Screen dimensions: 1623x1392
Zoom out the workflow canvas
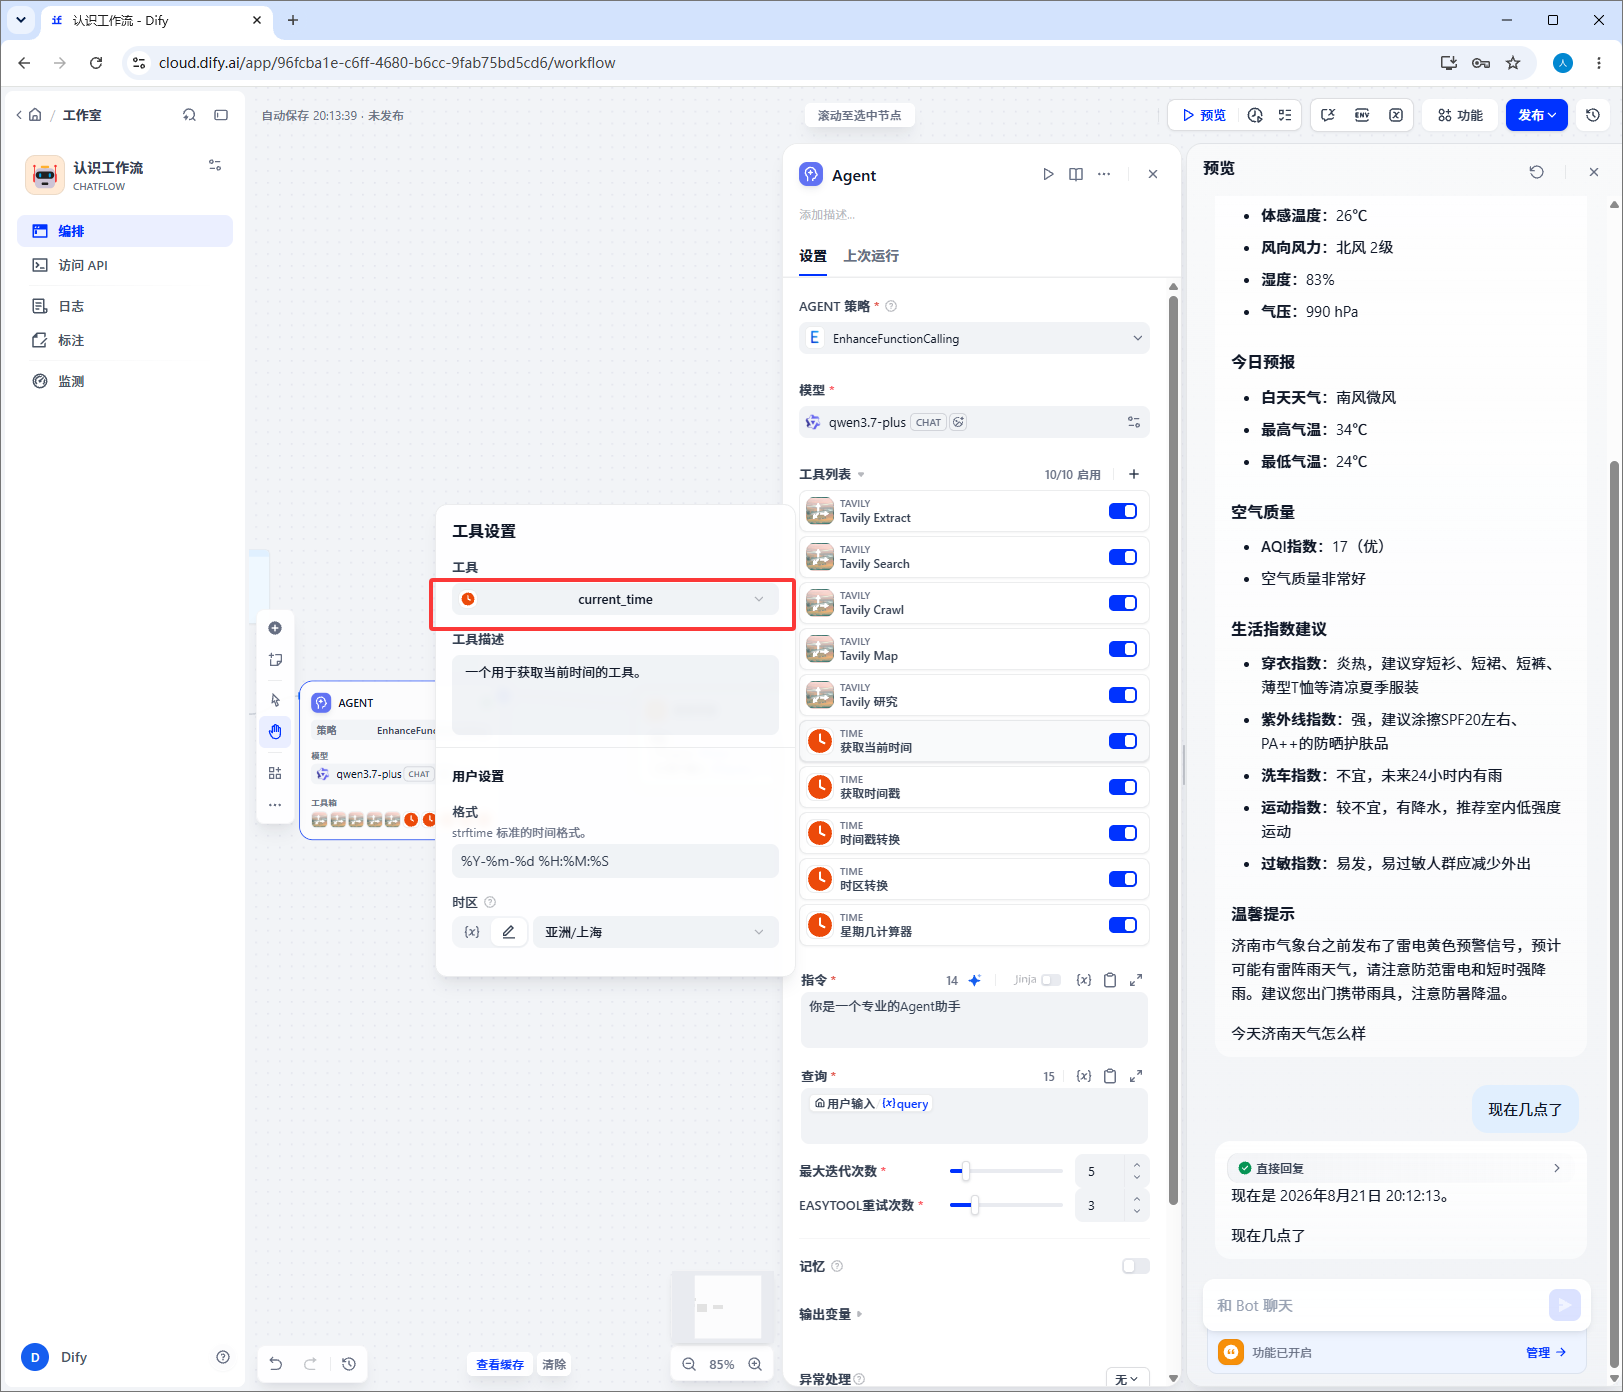[x=689, y=1364]
